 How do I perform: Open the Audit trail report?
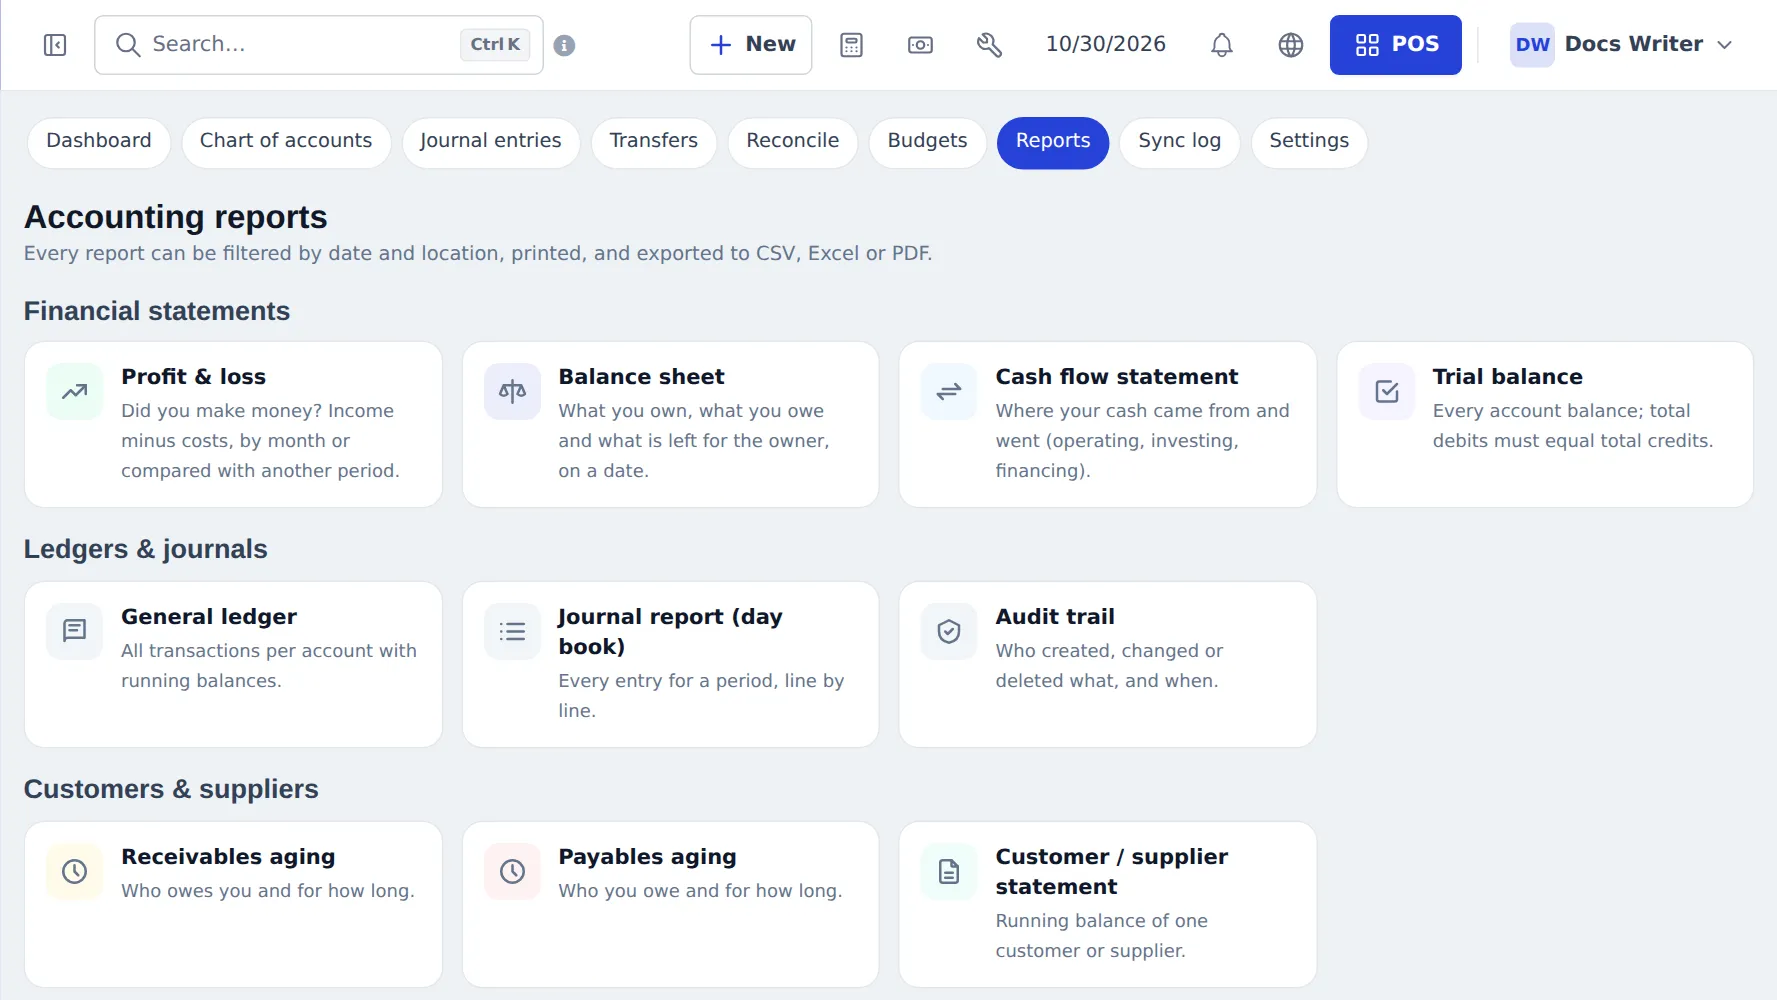[x=1108, y=664]
